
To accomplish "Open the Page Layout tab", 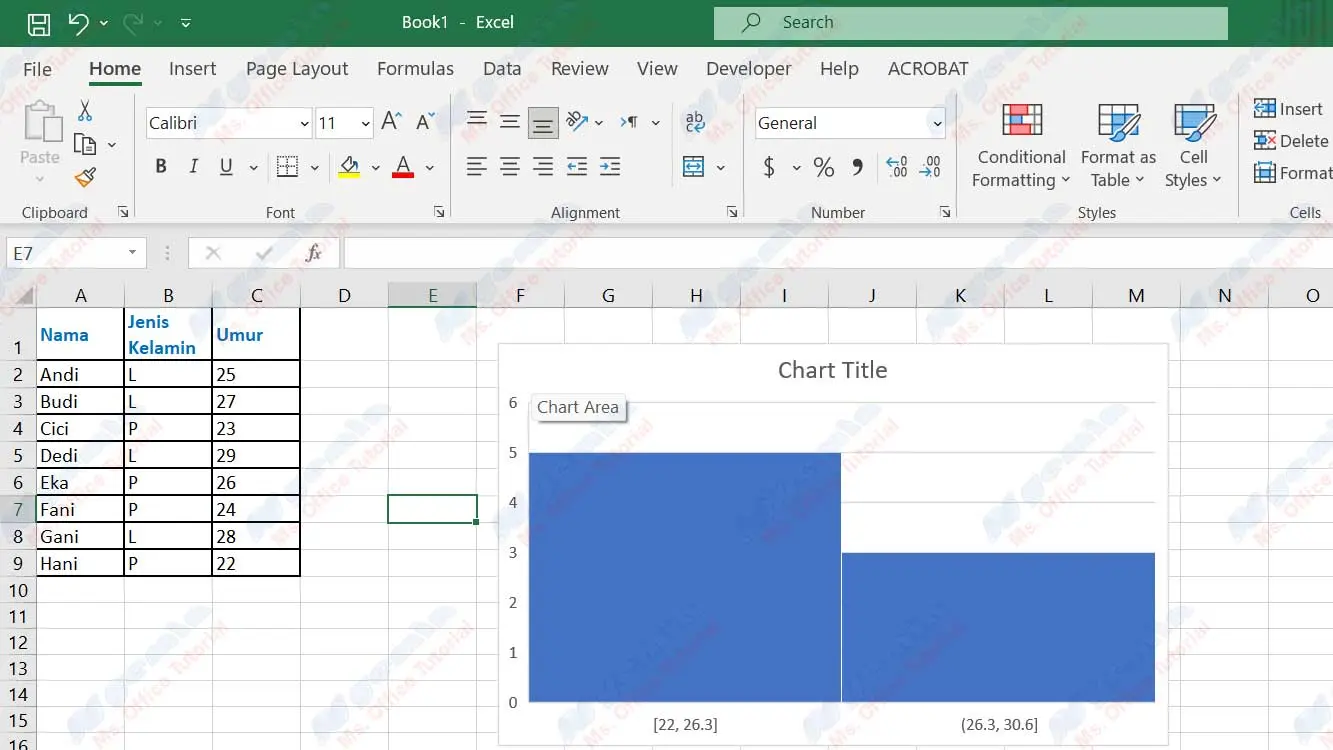I will click(x=297, y=68).
